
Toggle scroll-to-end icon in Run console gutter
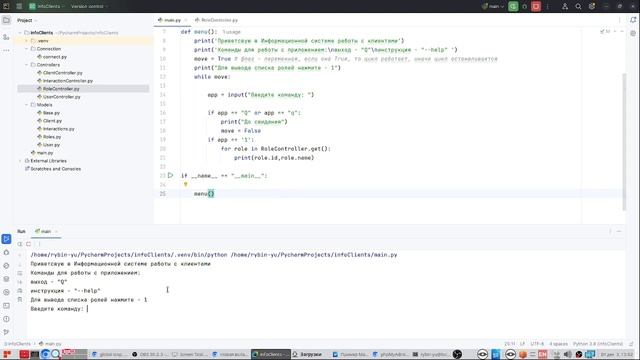20,282
